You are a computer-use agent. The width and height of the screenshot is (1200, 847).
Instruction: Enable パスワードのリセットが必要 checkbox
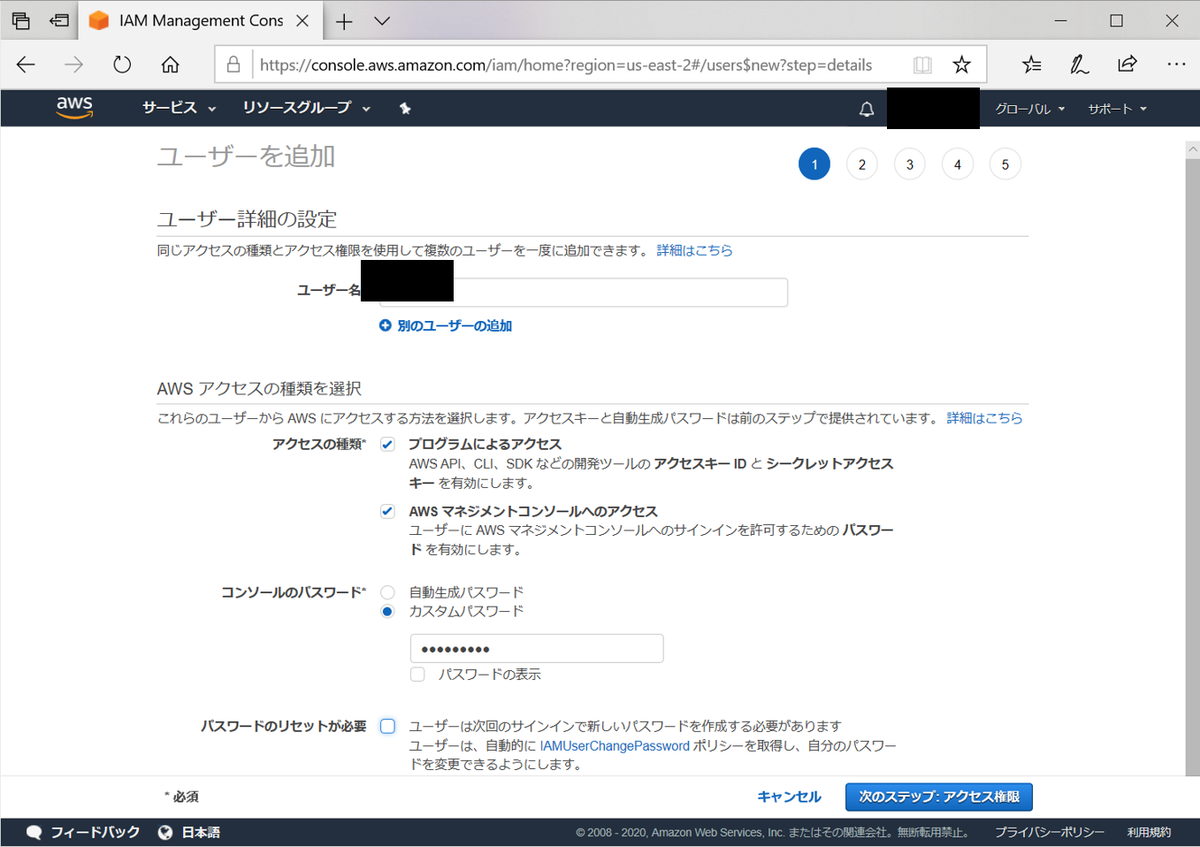[387, 726]
